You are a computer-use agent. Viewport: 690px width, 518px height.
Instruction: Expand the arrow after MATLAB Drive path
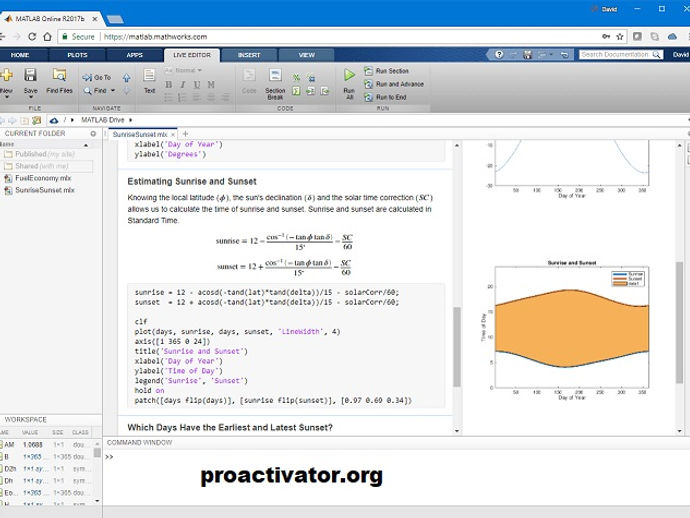pos(131,120)
